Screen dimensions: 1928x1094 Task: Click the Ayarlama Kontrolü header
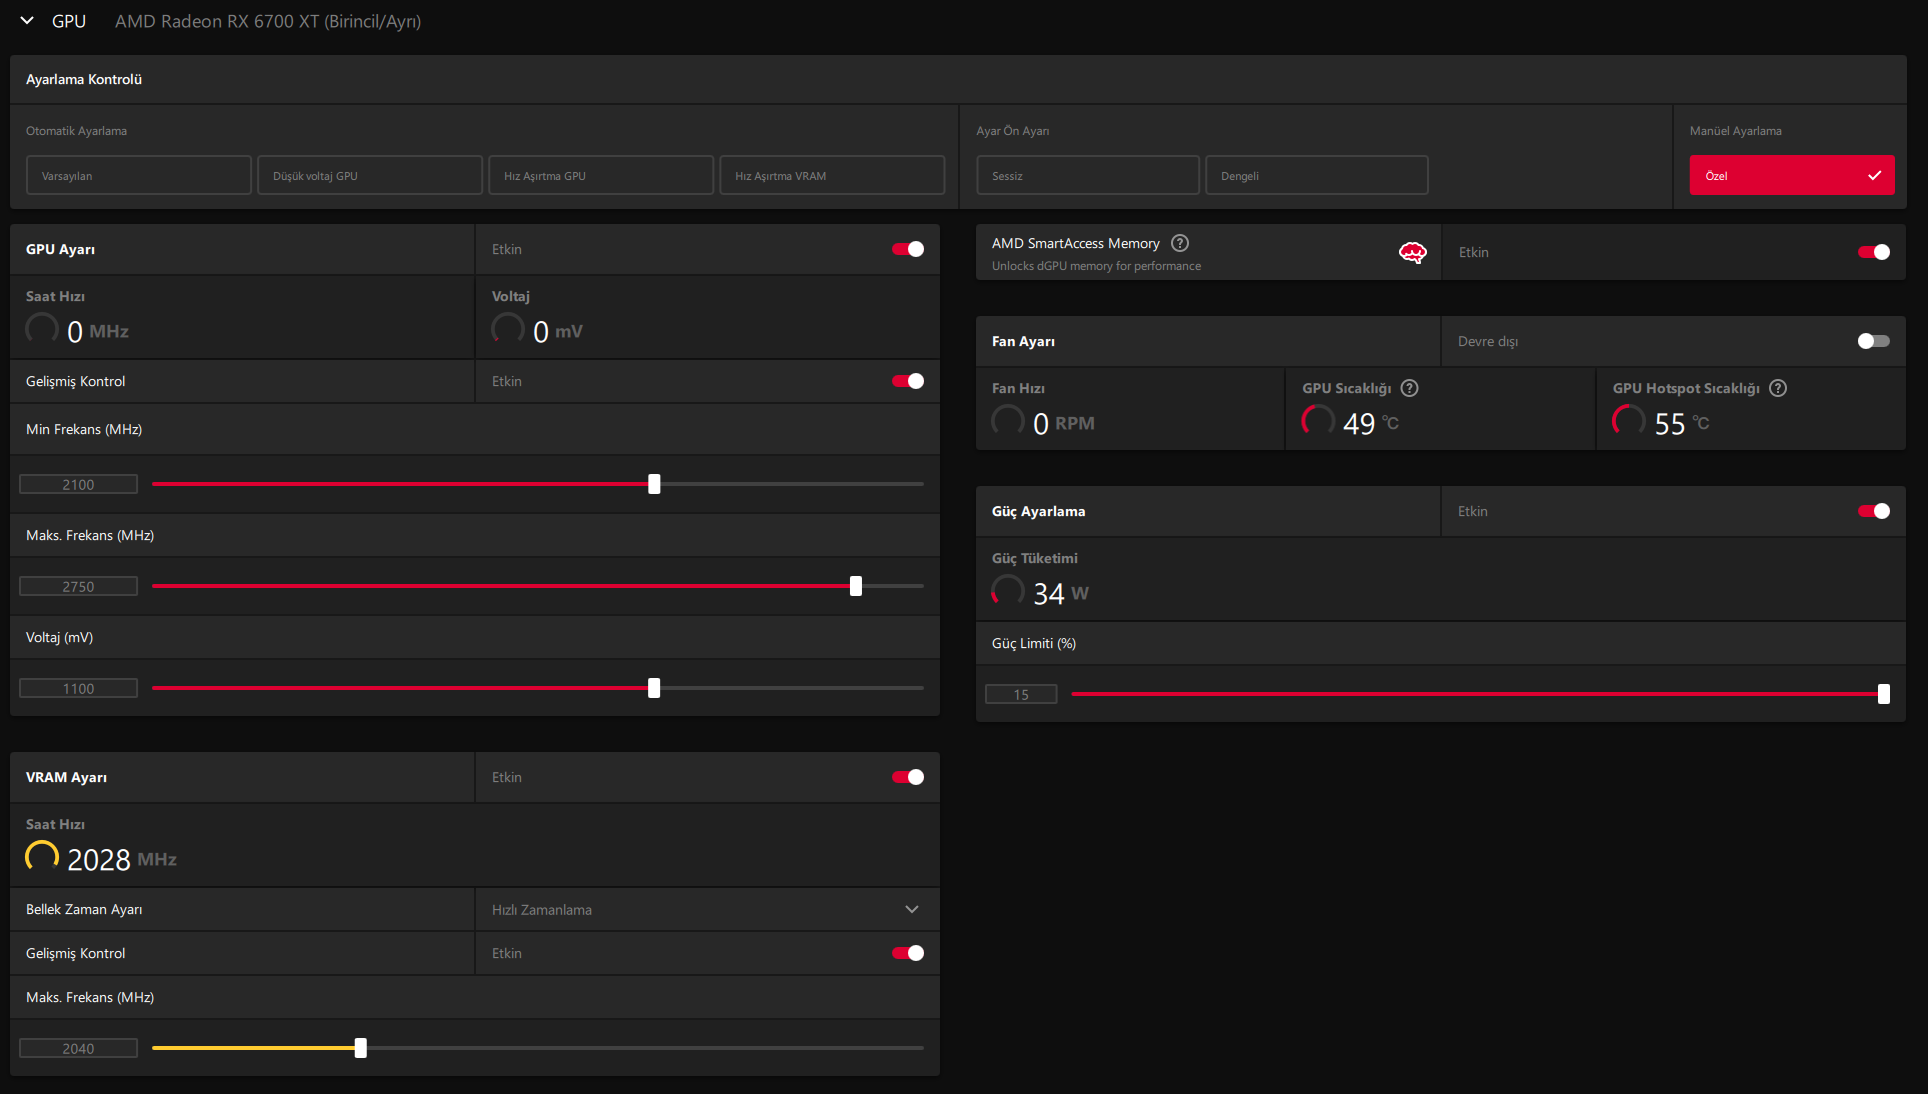pyautogui.click(x=84, y=79)
